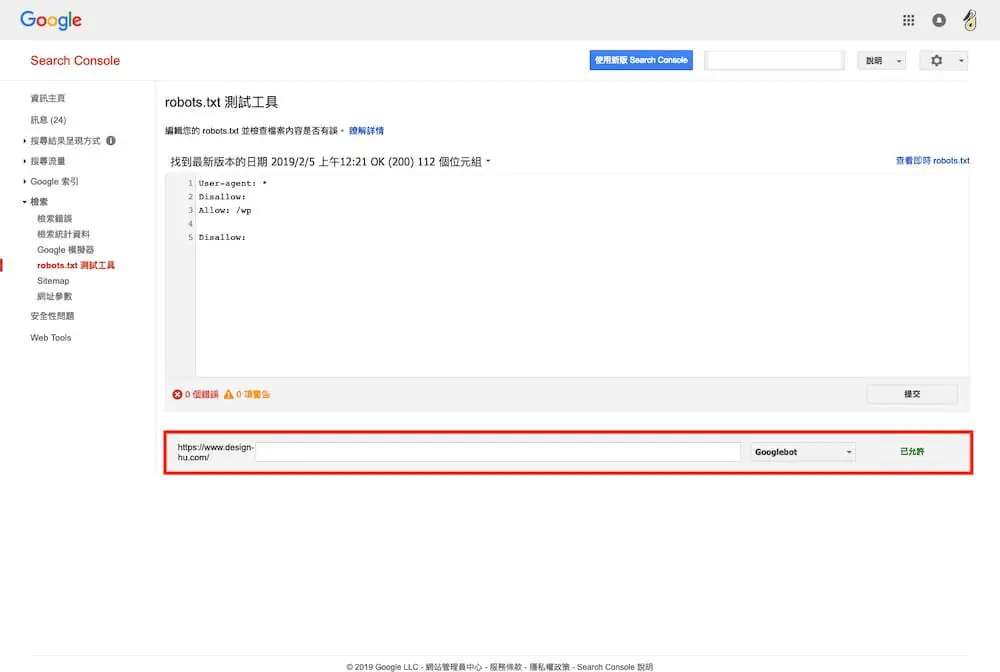Image resolution: width=1000 pixels, height=672 pixels.
Task: Open Search Console 說明 footer link
Action: click(x=615, y=667)
